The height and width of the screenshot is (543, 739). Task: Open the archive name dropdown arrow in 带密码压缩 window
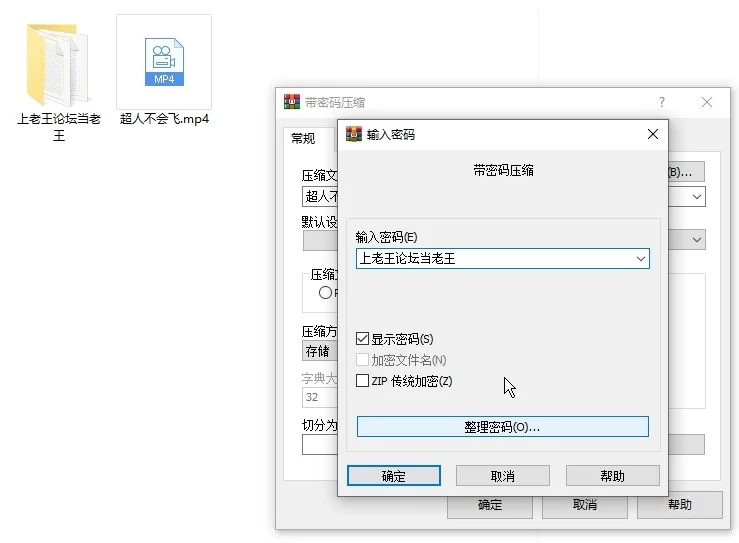coord(697,197)
